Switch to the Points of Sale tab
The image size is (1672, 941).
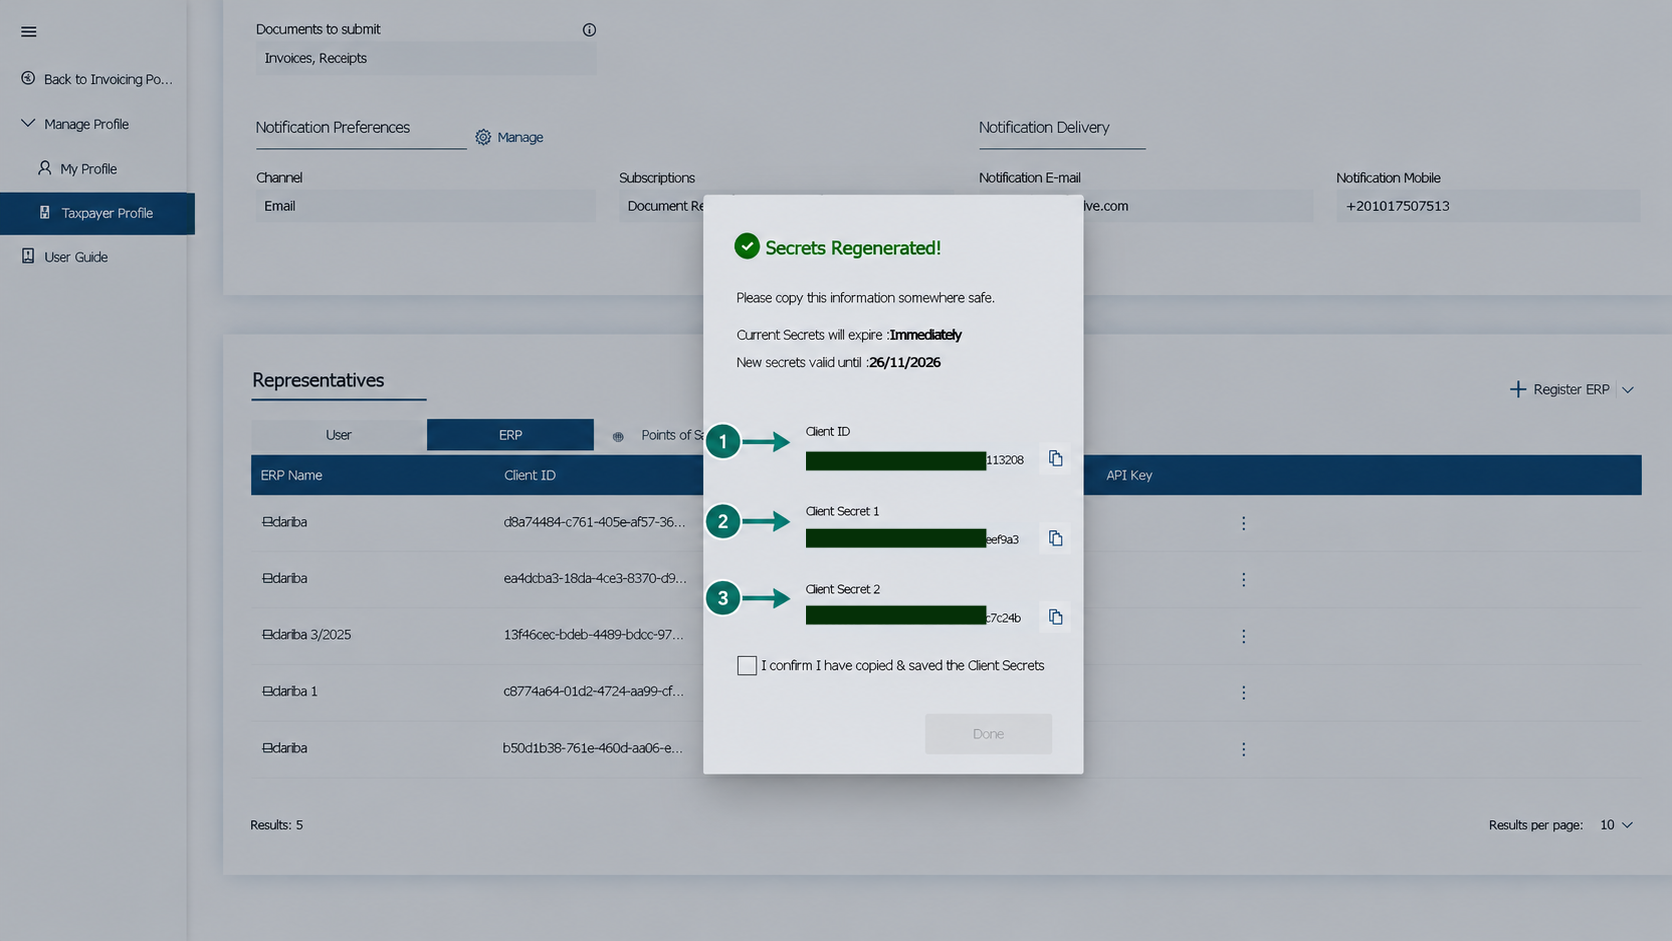pyautogui.click(x=656, y=435)
